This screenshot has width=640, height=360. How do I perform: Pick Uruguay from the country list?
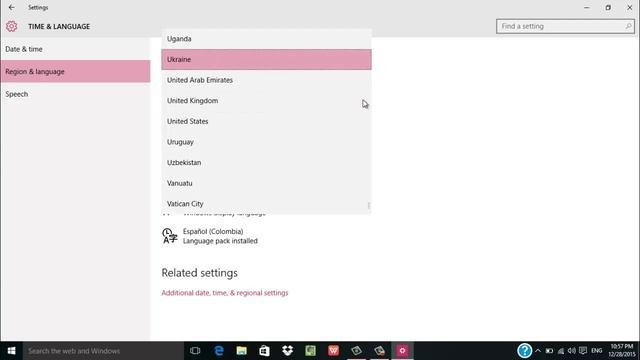266,142
